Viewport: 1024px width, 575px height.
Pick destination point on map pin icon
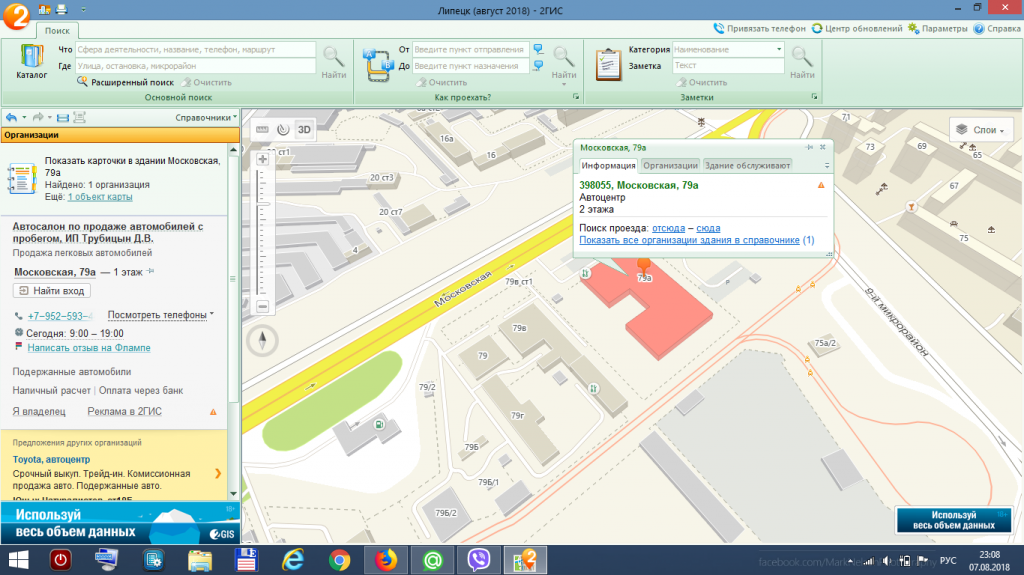538,65
